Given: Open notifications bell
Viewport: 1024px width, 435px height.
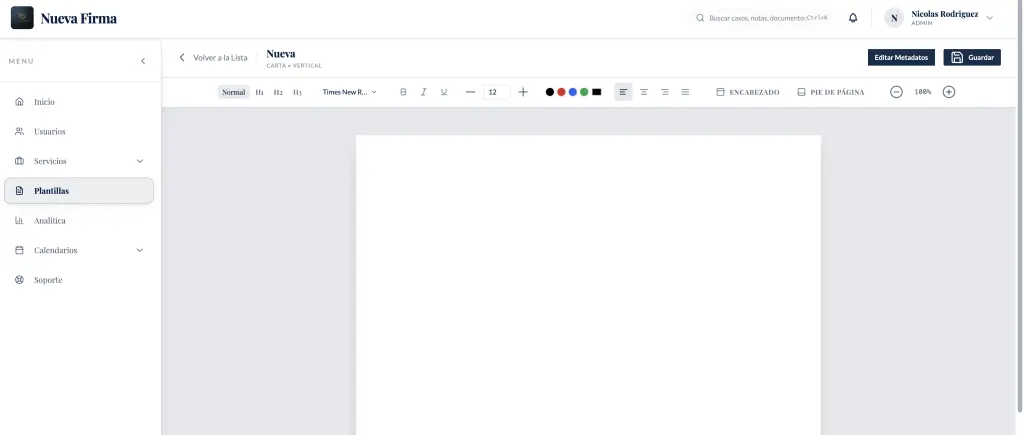Looking at the screenshot, I should coord(853,18).
